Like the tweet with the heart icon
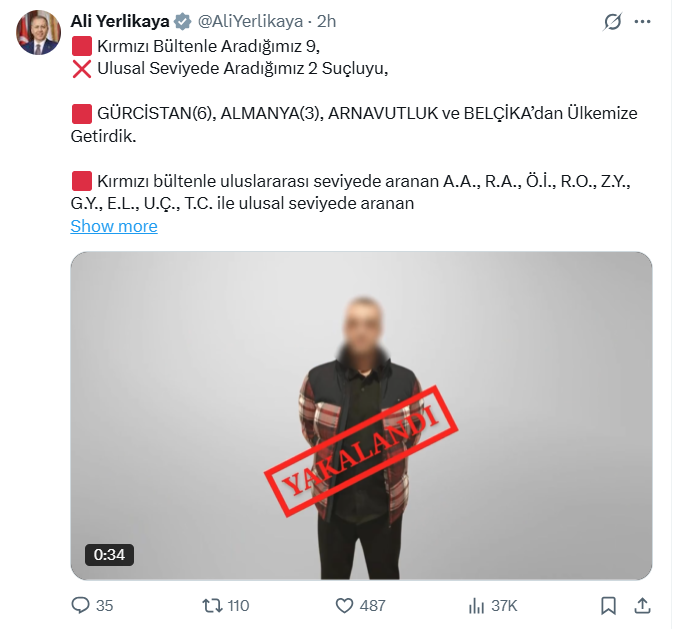Image resolution: width=686 pixels, height=629 pixels. [344, 606]
